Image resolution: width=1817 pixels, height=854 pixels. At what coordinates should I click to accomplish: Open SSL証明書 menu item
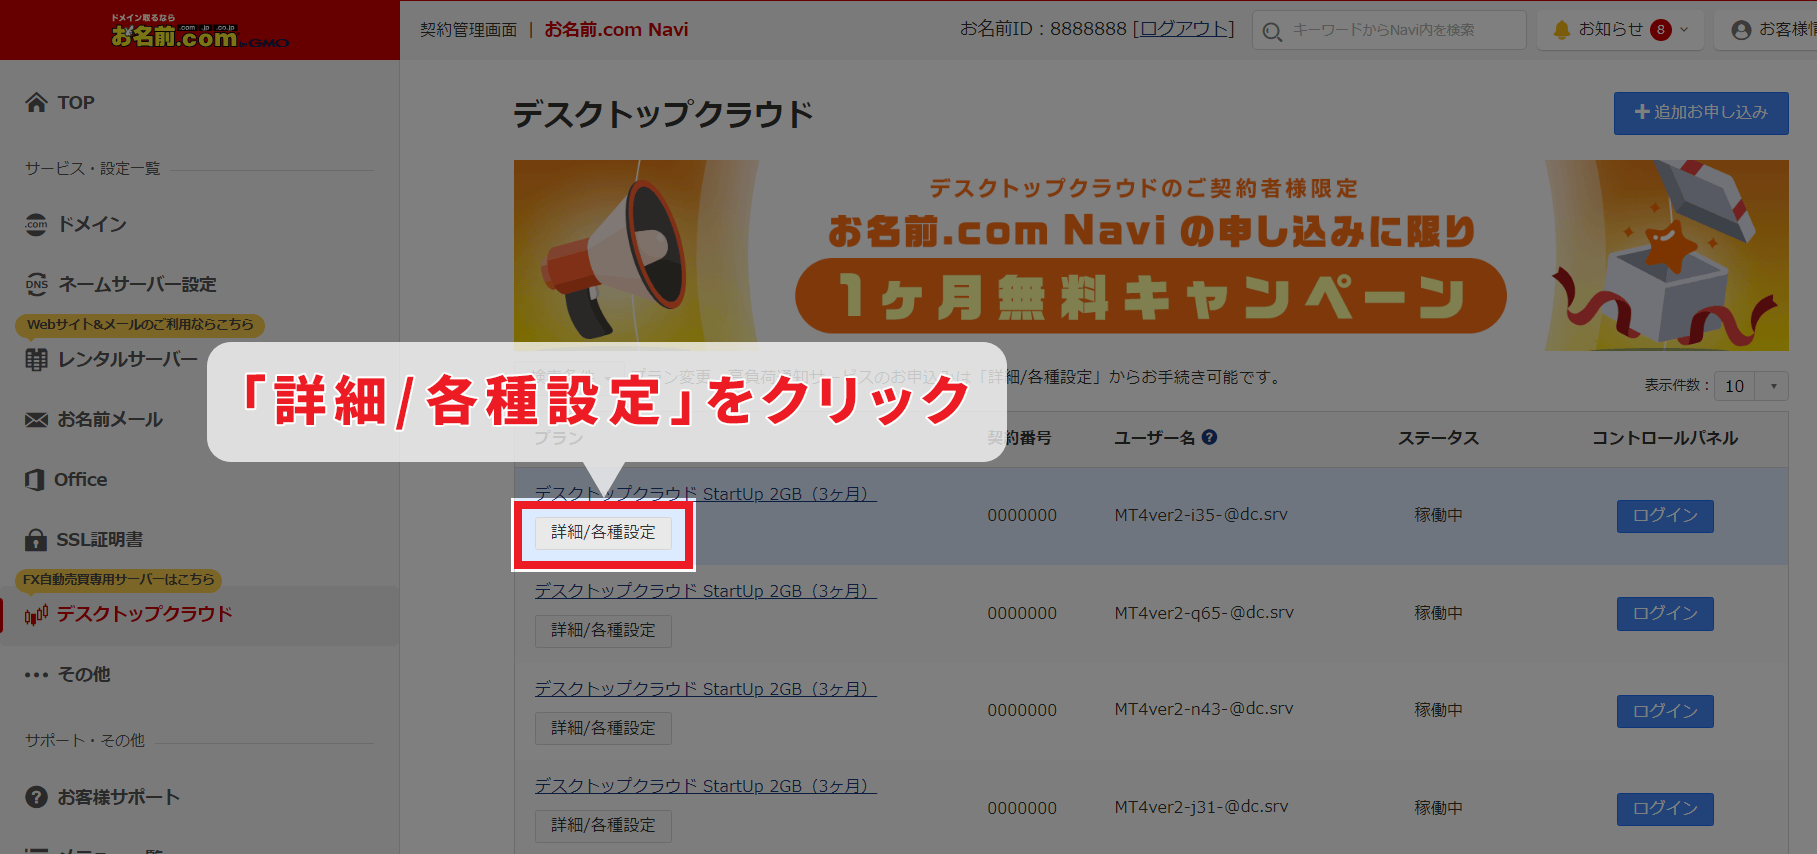99,539
